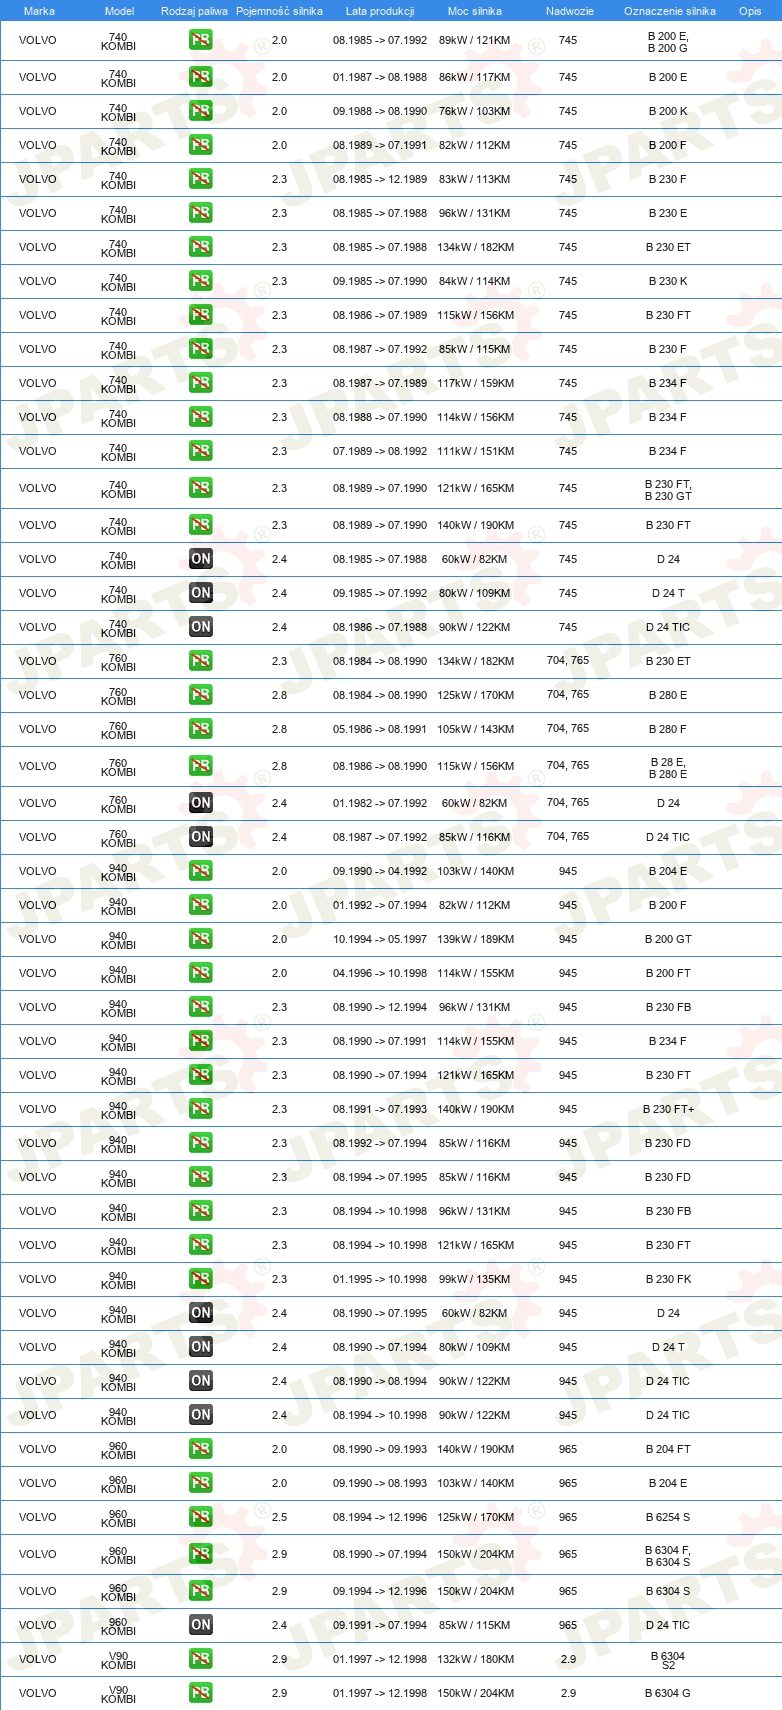Click diesel ON icon in 08.1990 -> 07.1995 row

[201, 1313]
